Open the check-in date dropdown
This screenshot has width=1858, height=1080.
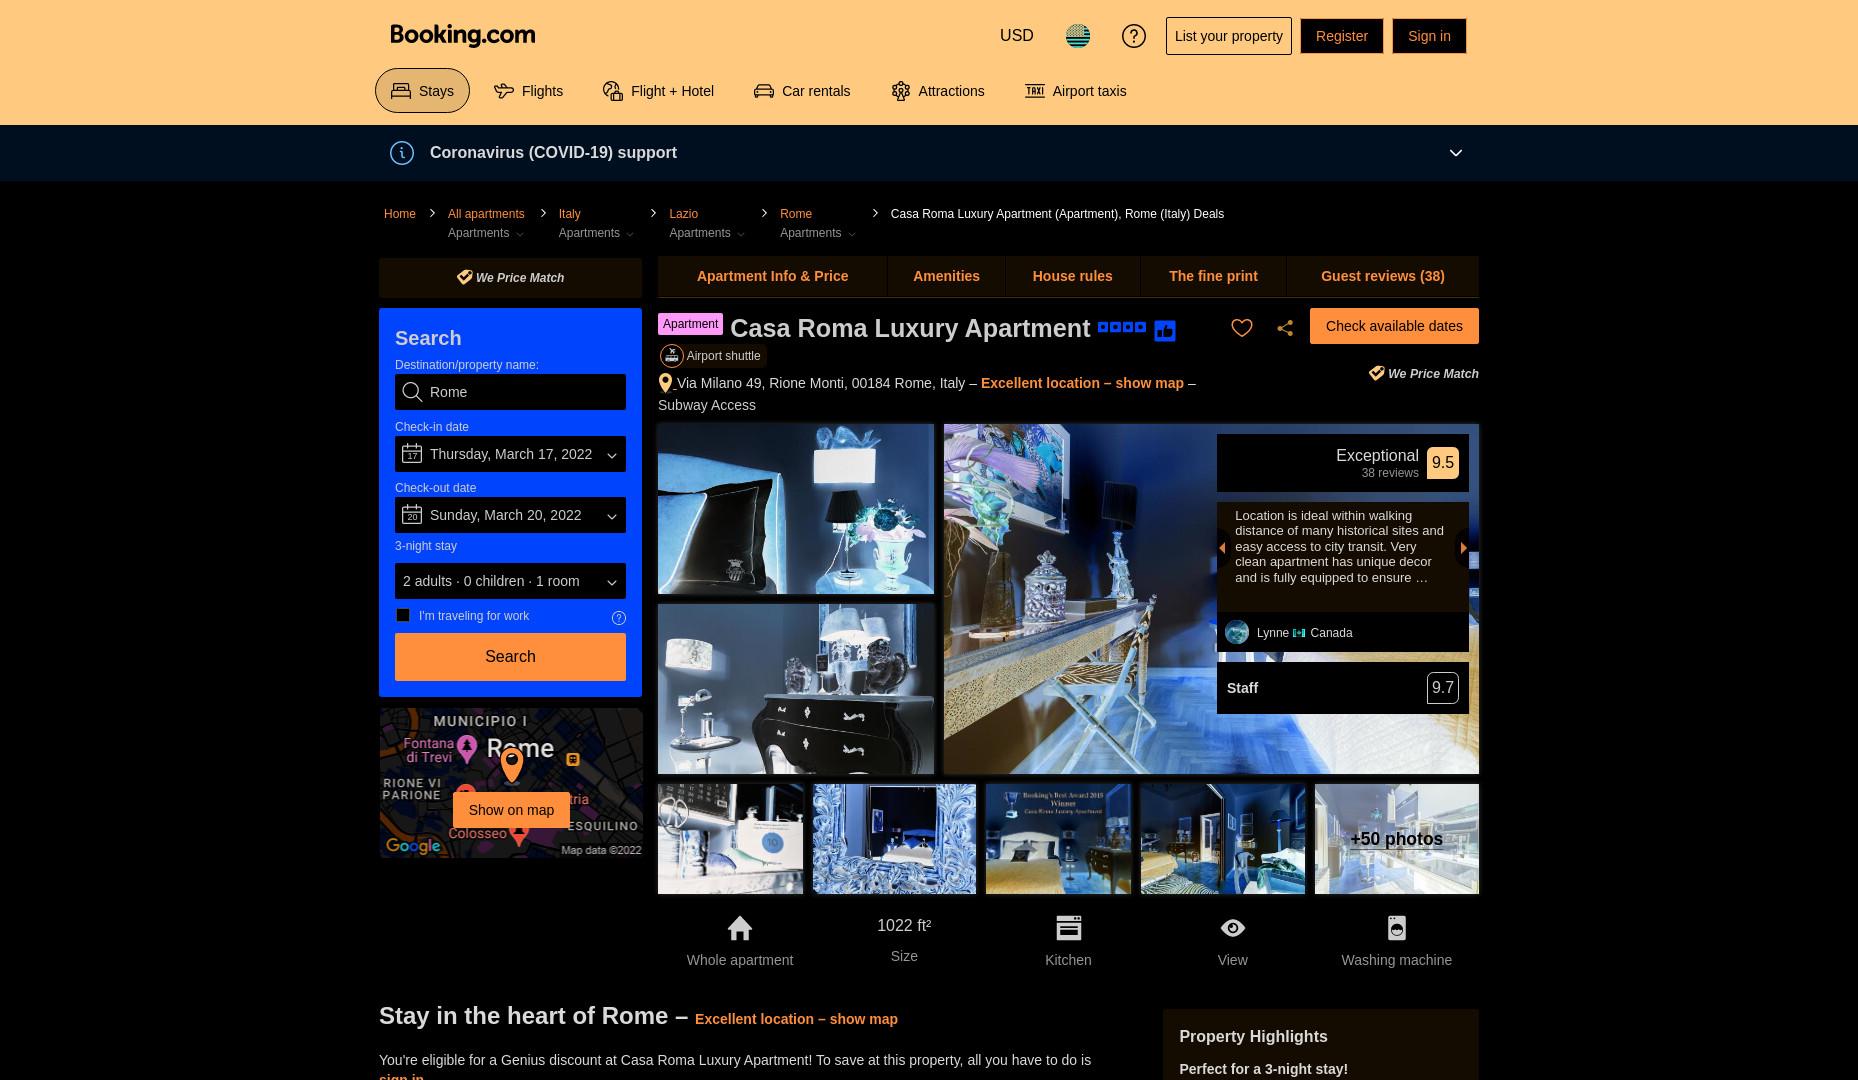pos(510,454)
